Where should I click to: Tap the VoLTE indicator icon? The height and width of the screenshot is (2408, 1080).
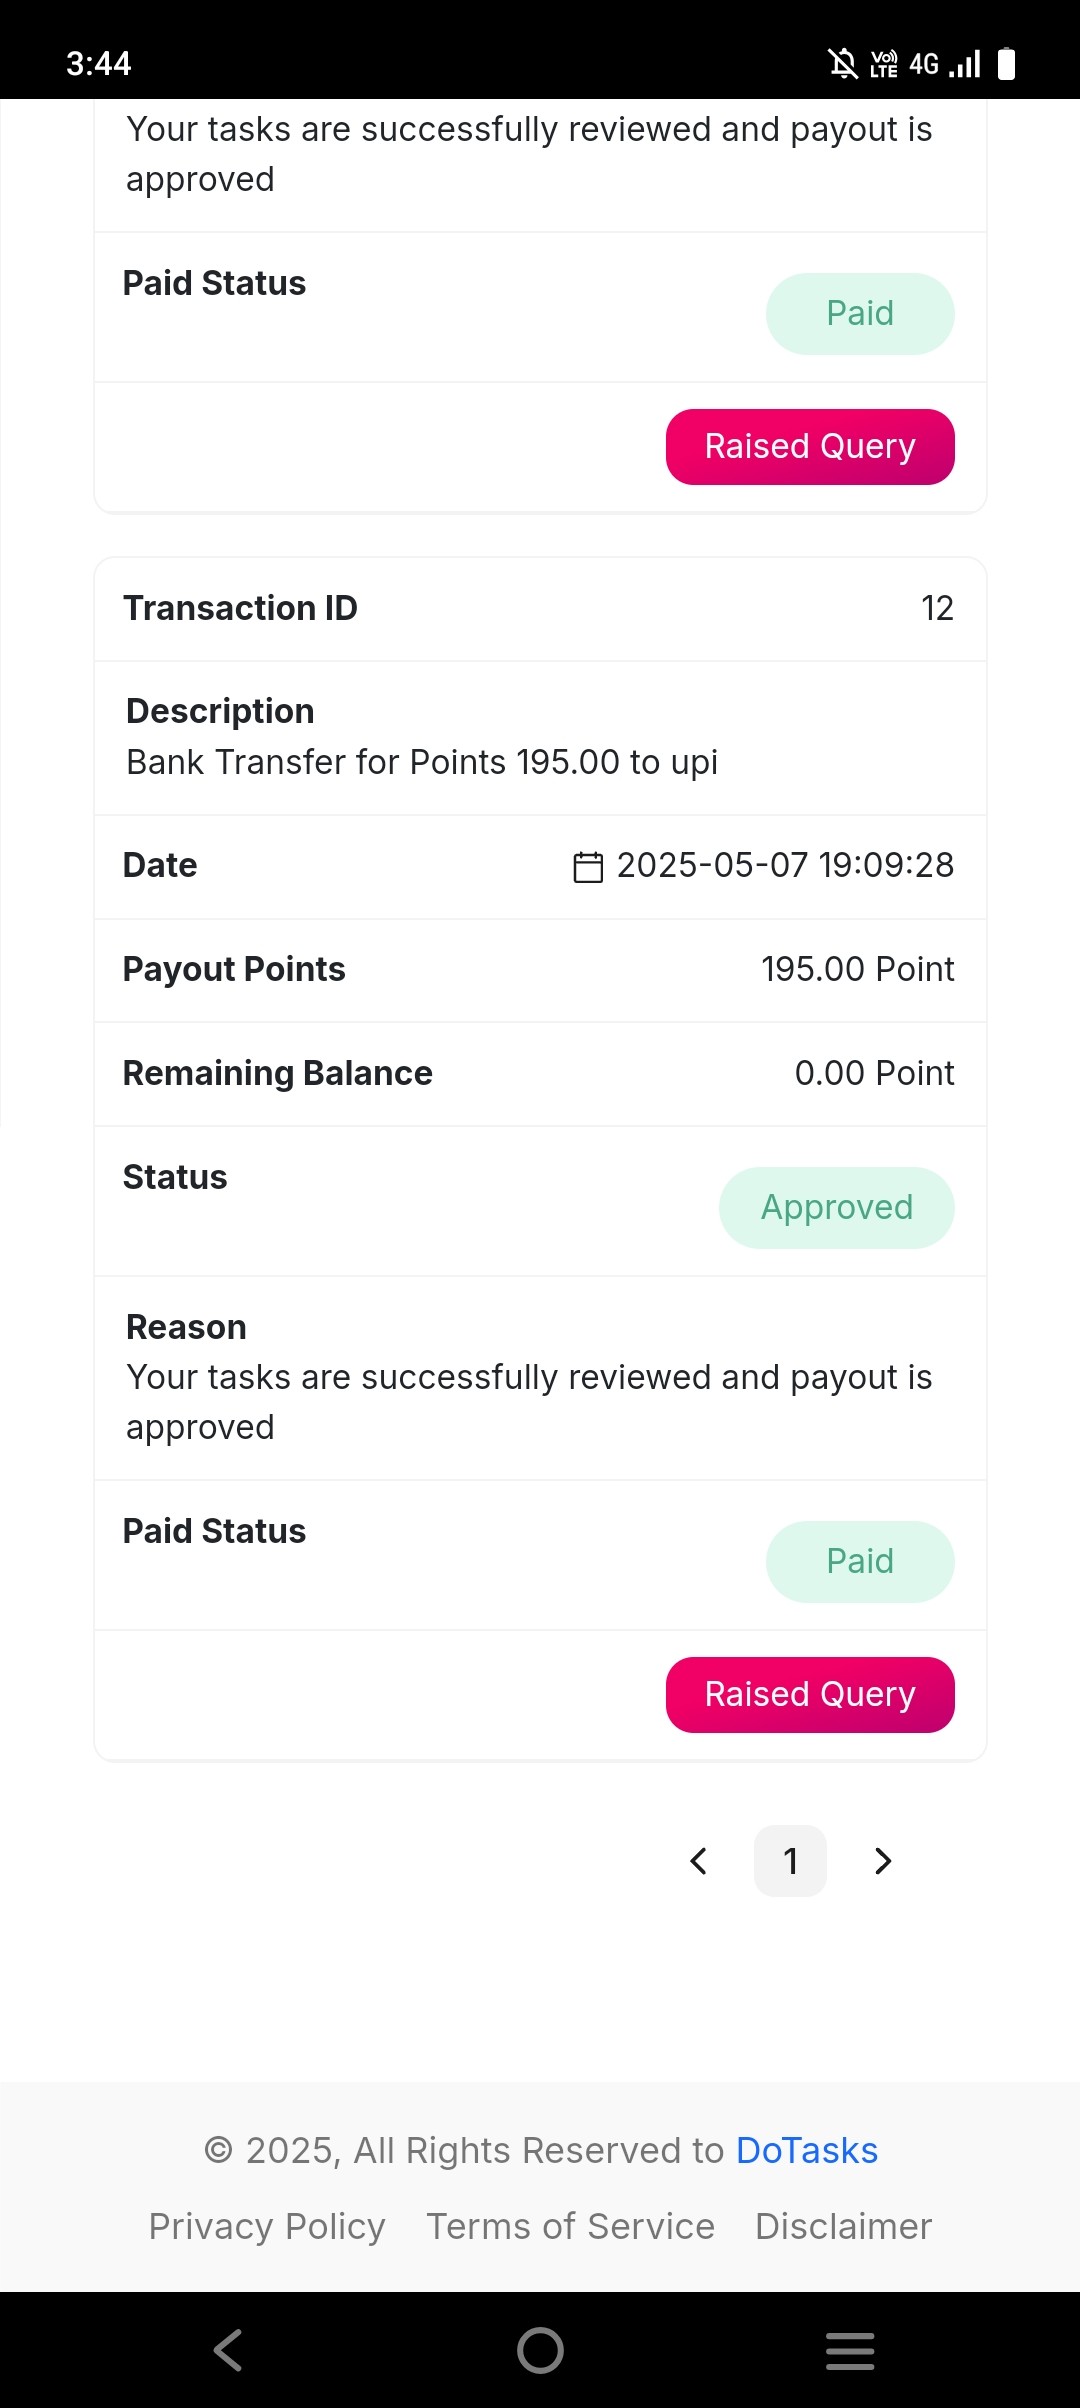coord(884,64)
